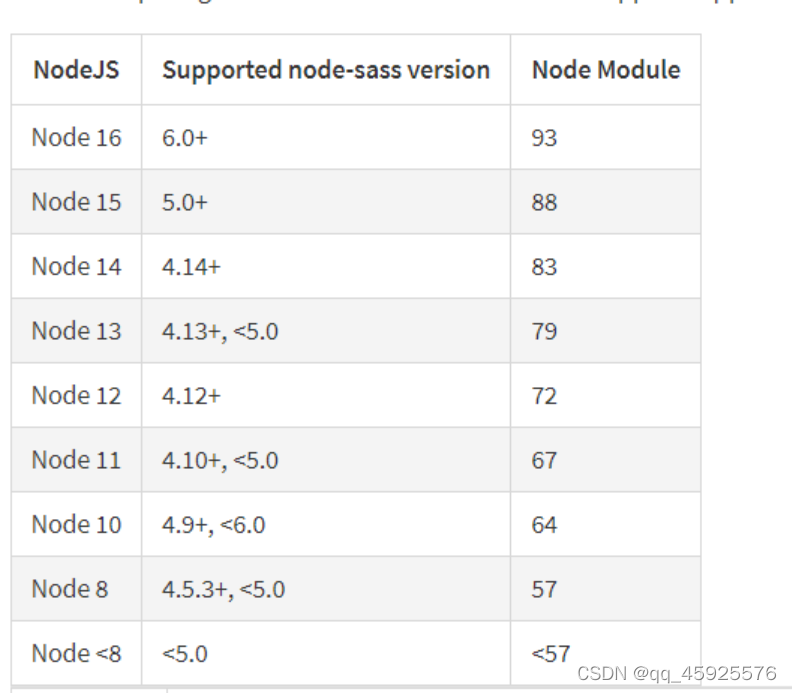The width and height of the screenshot is (792, 693).
Task: Click the NodeJS column header
Action: [x=76, y=70]
